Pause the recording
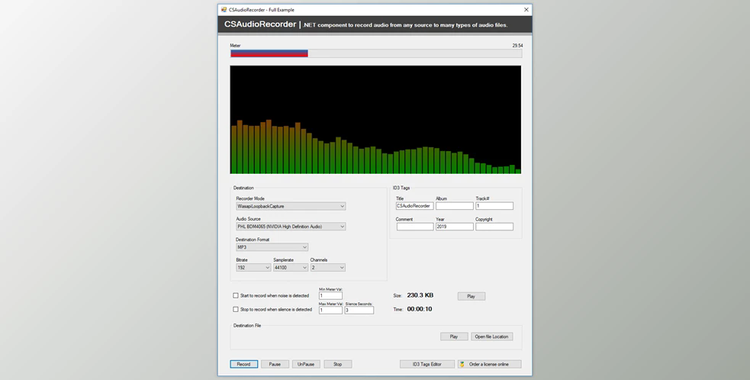 (x=275, y=364)
